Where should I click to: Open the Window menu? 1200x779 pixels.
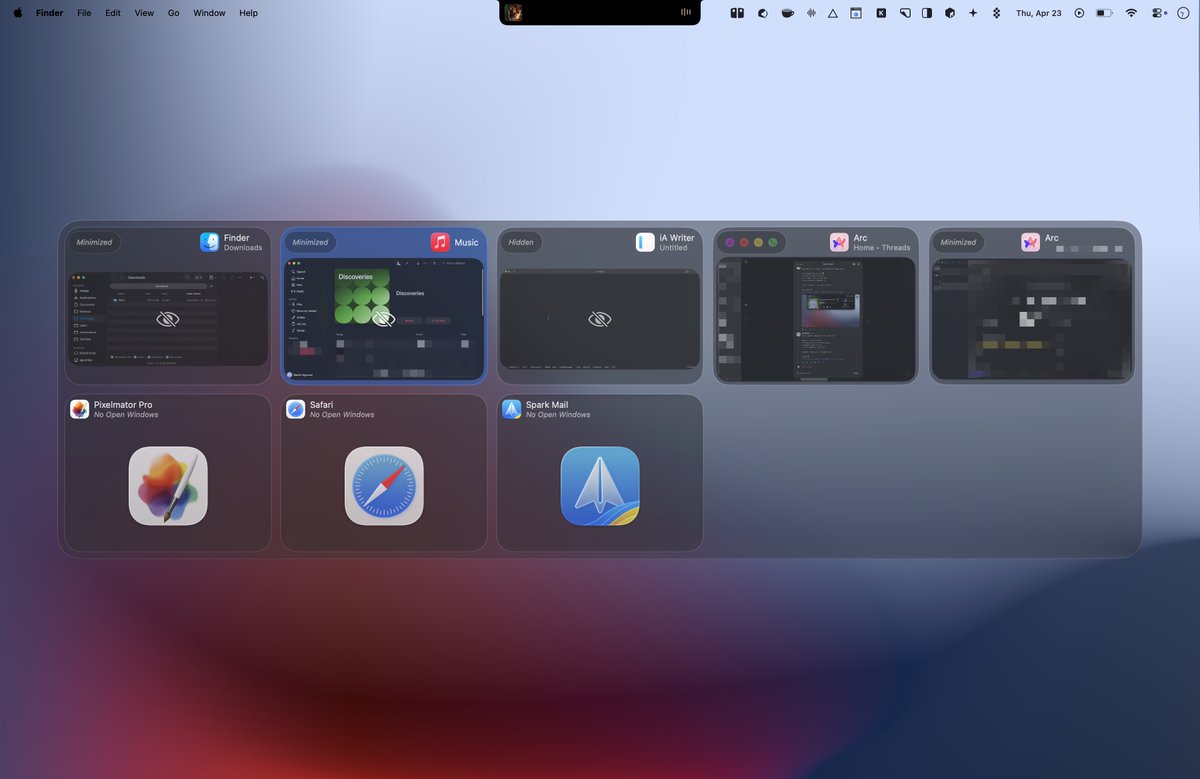(x=209, y=13)
